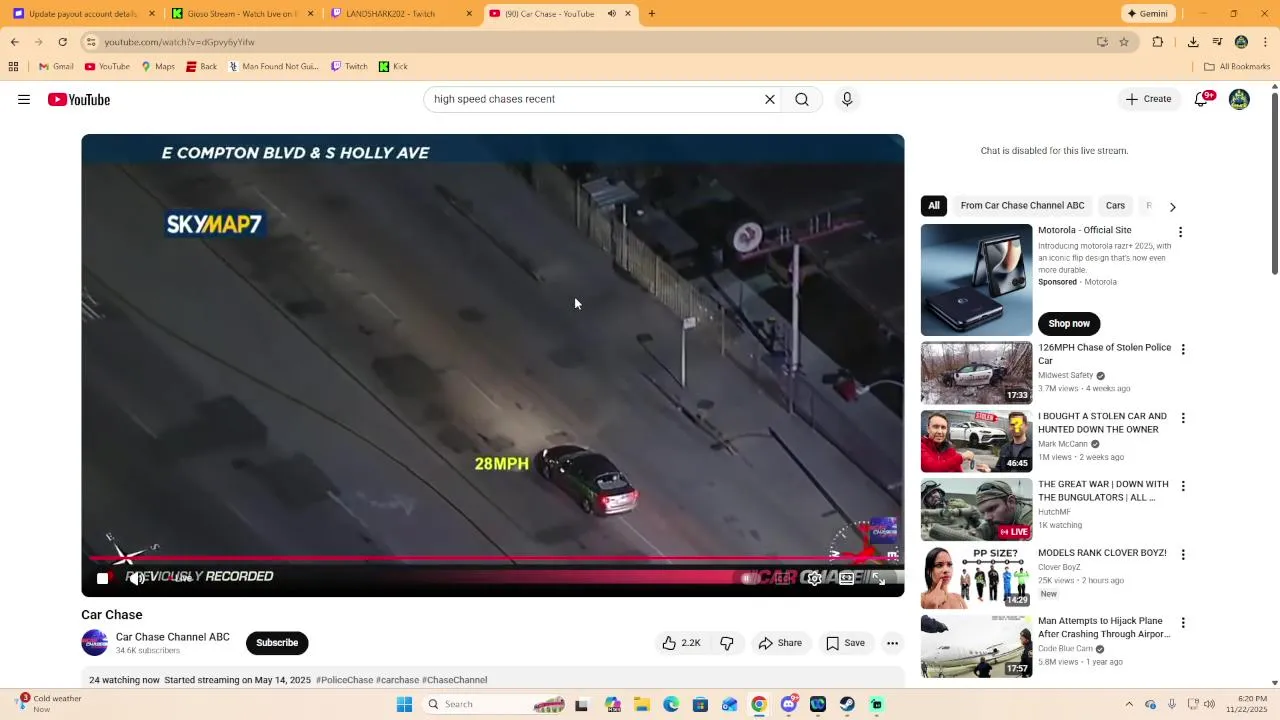Open options for 126MPH Chase video
Screen dimensions: 1280x720
tap(1183, 350)
